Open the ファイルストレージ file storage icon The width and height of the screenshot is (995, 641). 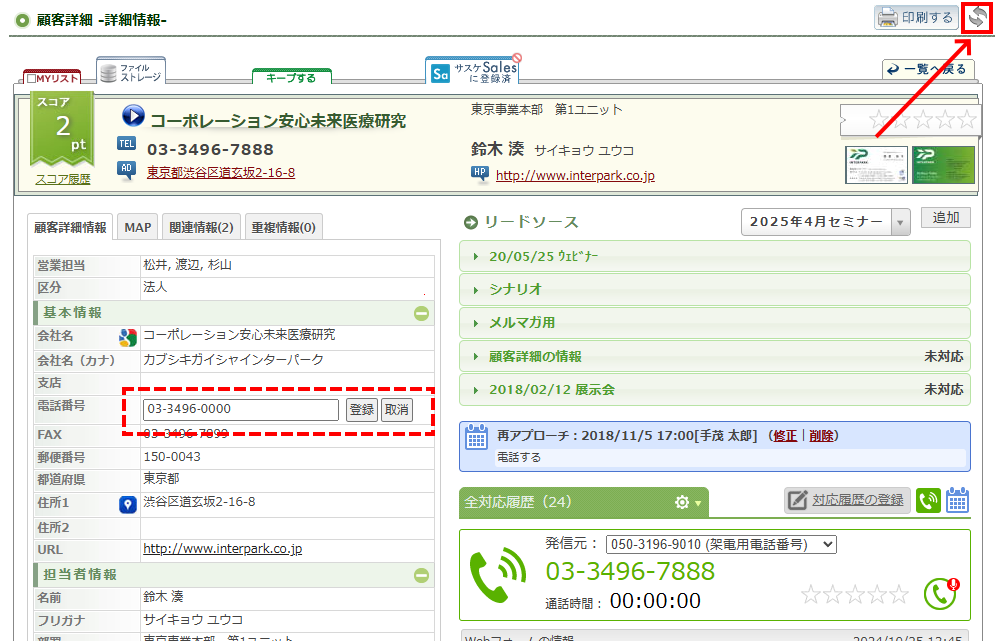tap(131, 72)
